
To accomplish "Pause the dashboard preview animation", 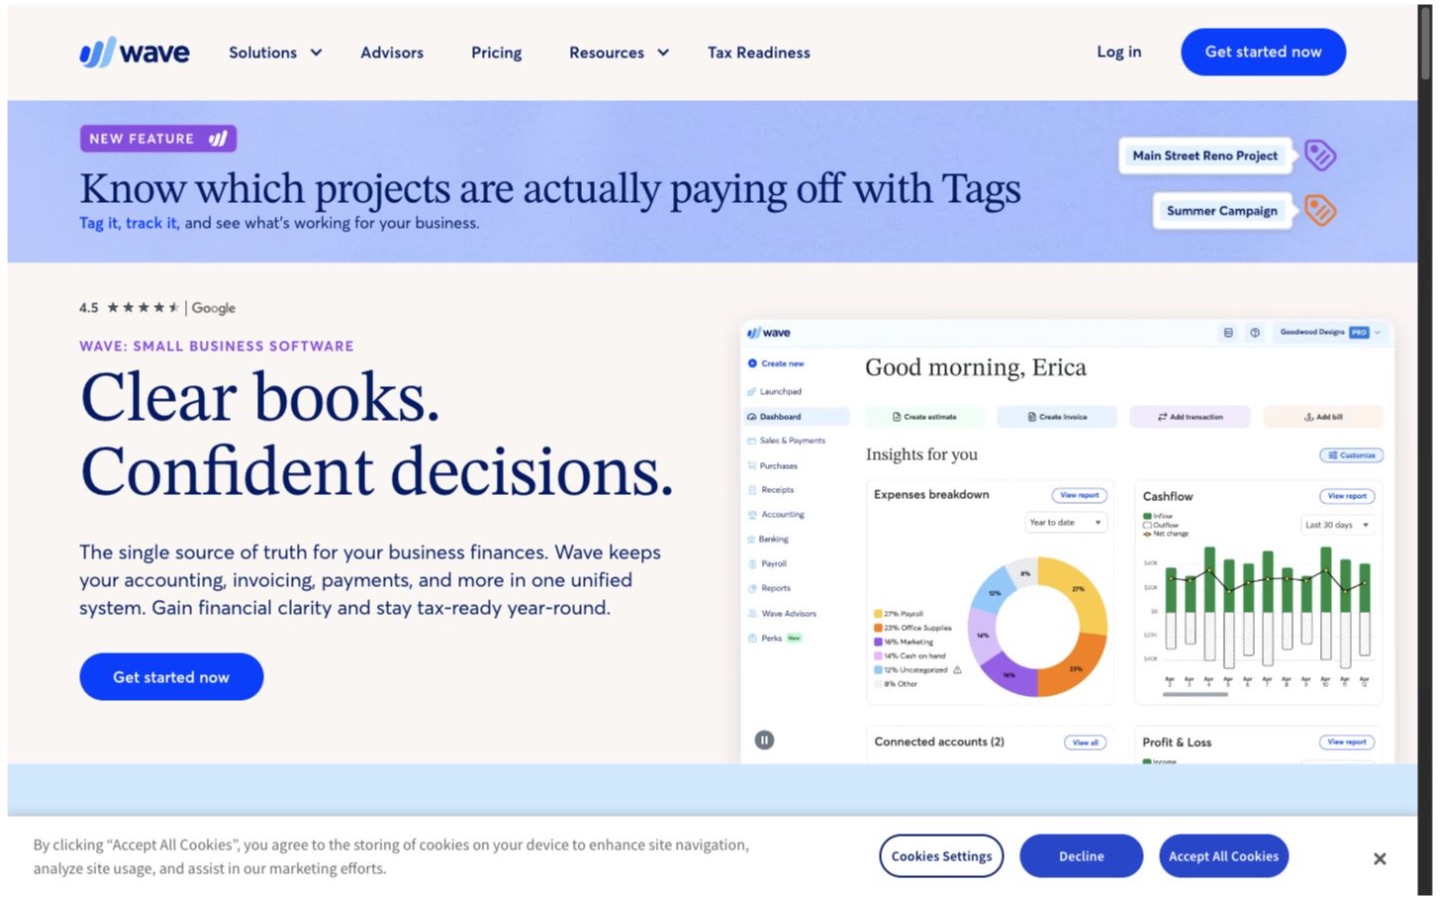I will tap(764, 740).
